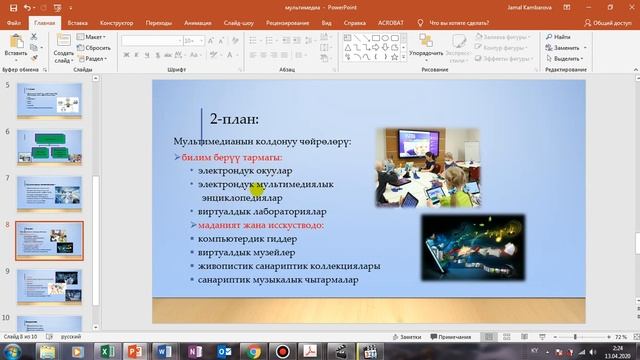
Task: Open Word from the taskbar
Action: pyautogui.click(x=165, y=351)
